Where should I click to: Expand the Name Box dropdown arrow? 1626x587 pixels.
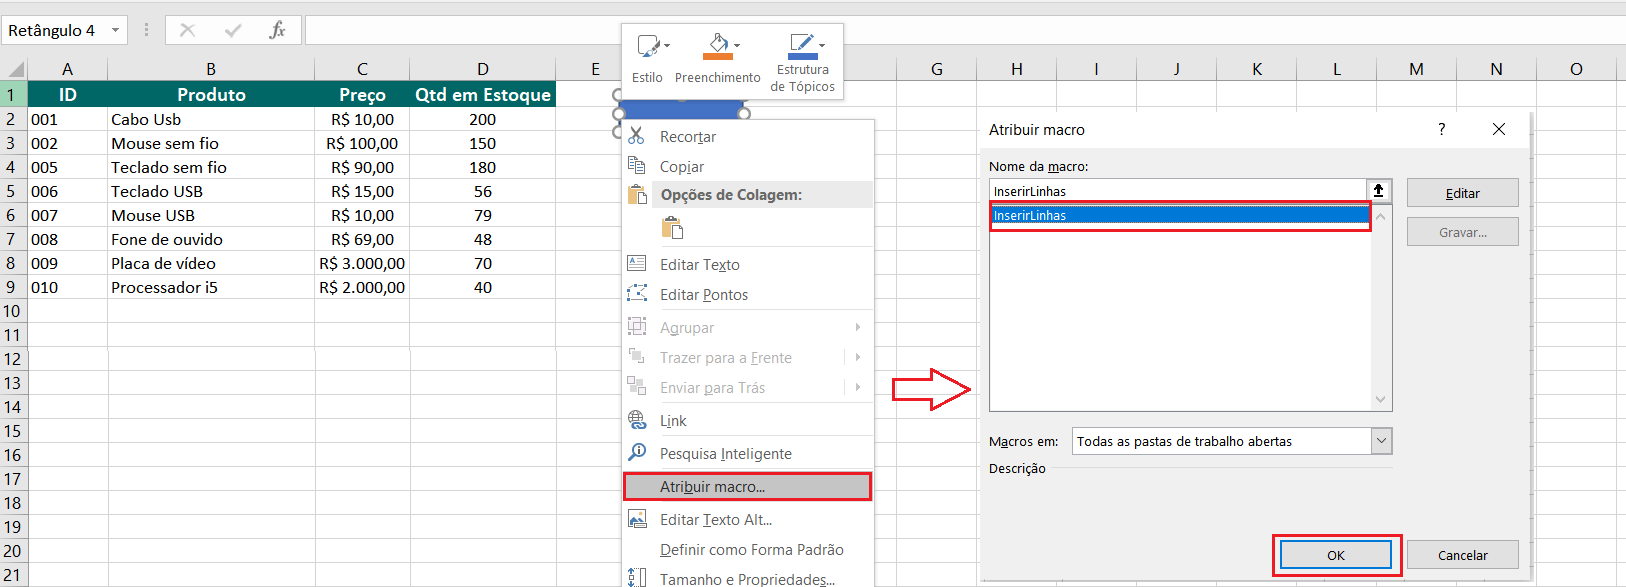115,30
